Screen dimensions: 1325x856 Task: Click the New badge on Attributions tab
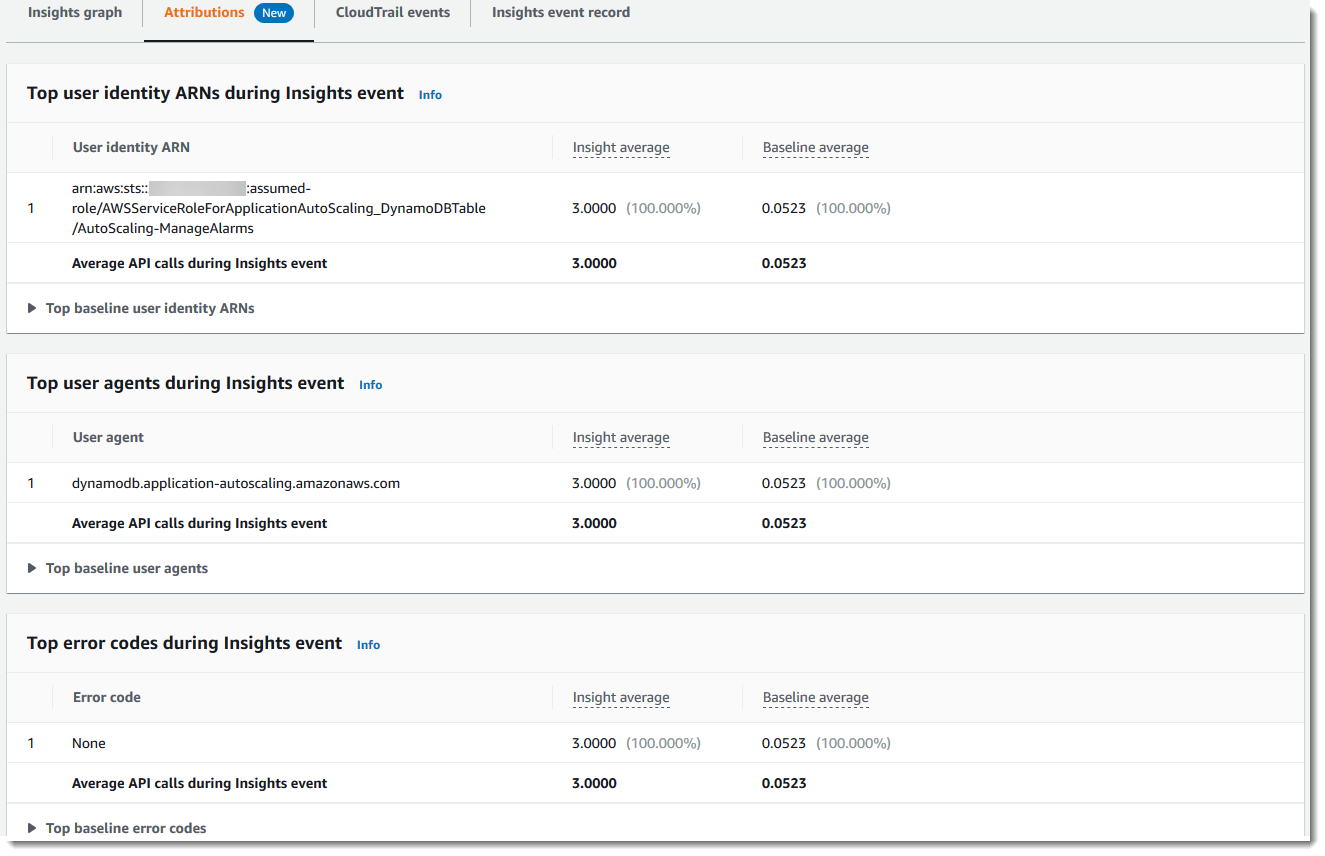(274, 13)
